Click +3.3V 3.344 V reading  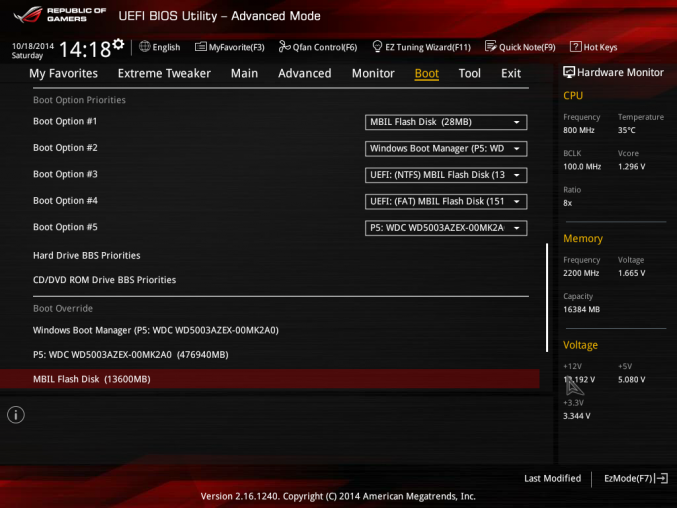click(577, 416)
